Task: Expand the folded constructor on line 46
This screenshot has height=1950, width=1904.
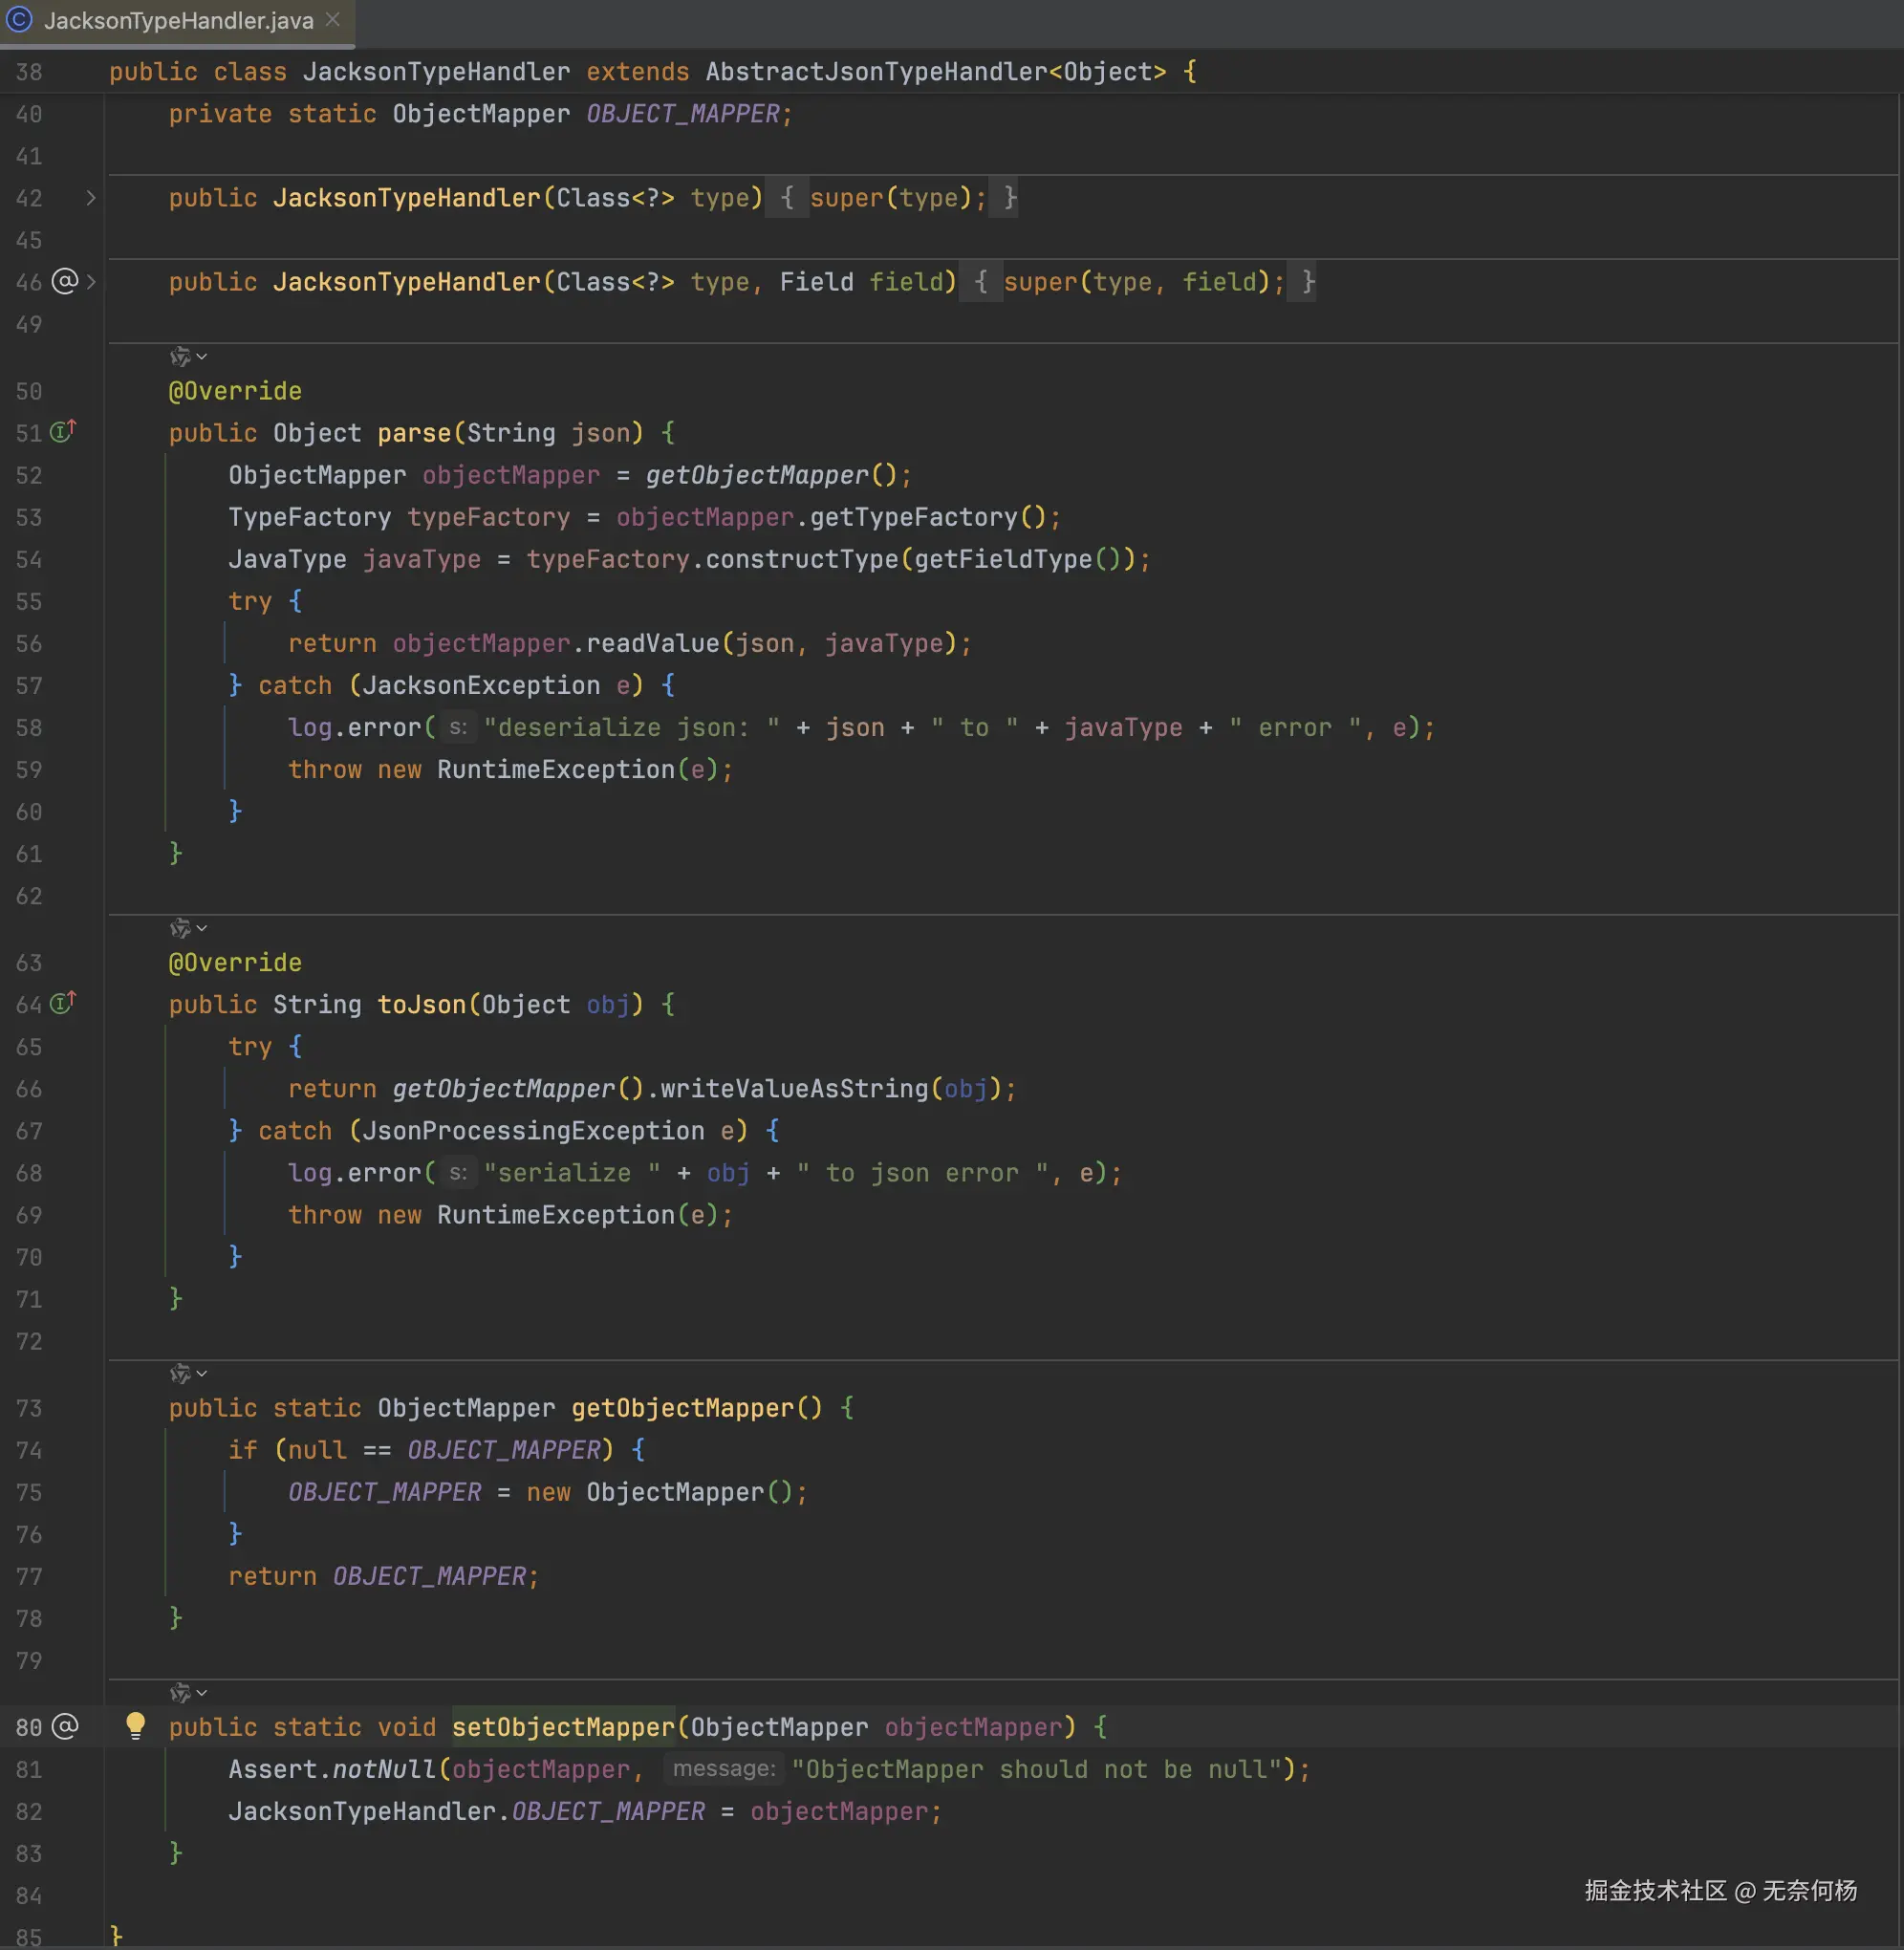Action: [91, 282]
